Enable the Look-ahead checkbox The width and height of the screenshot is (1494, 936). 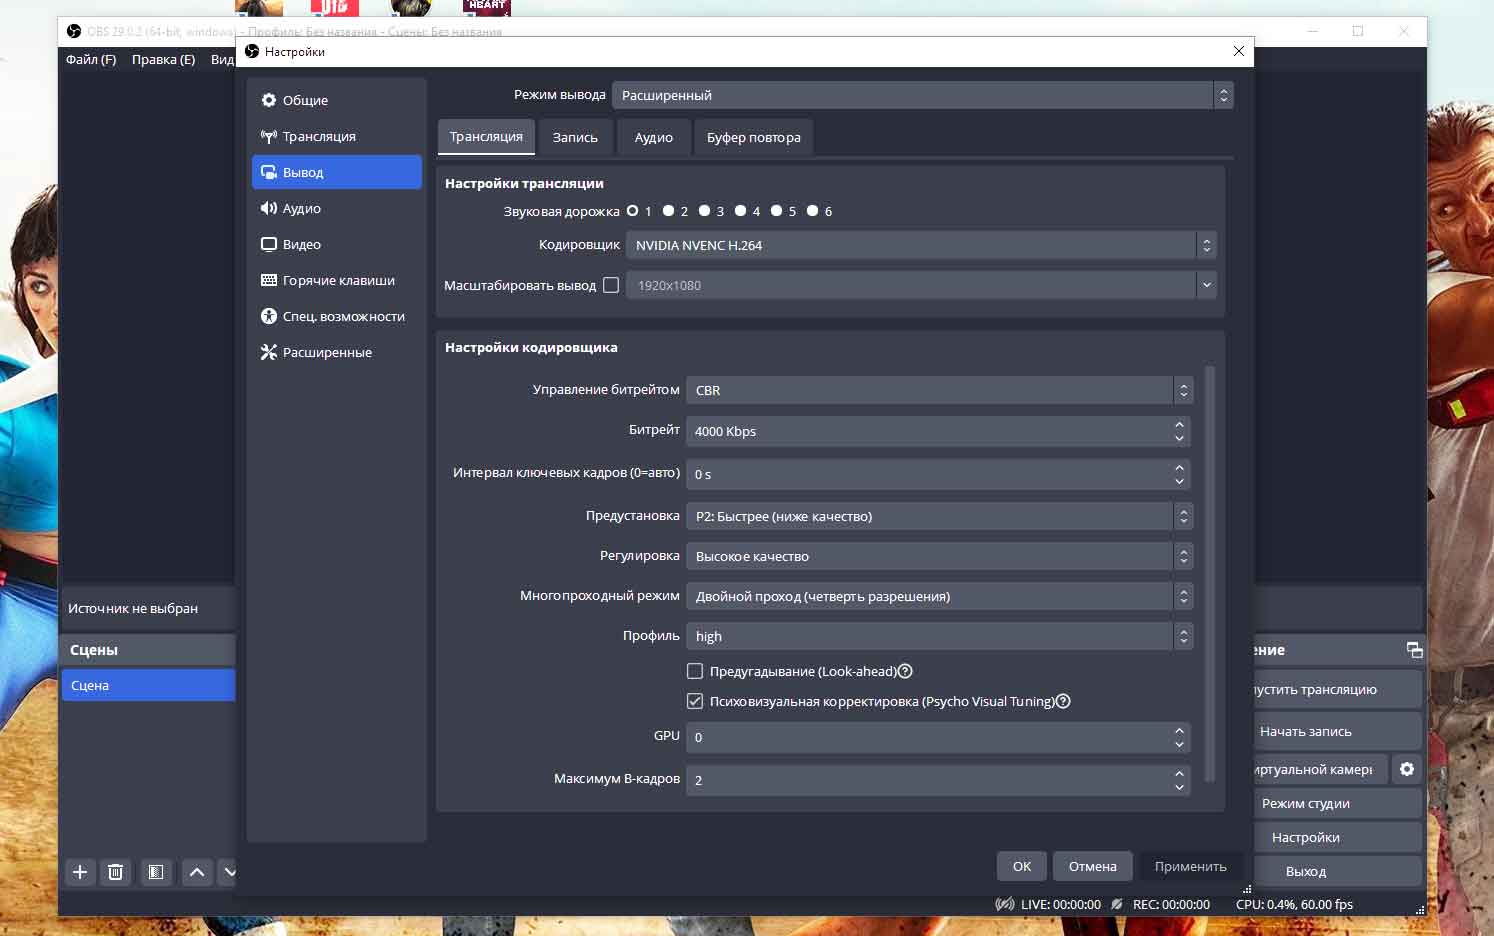coord(695,671)
